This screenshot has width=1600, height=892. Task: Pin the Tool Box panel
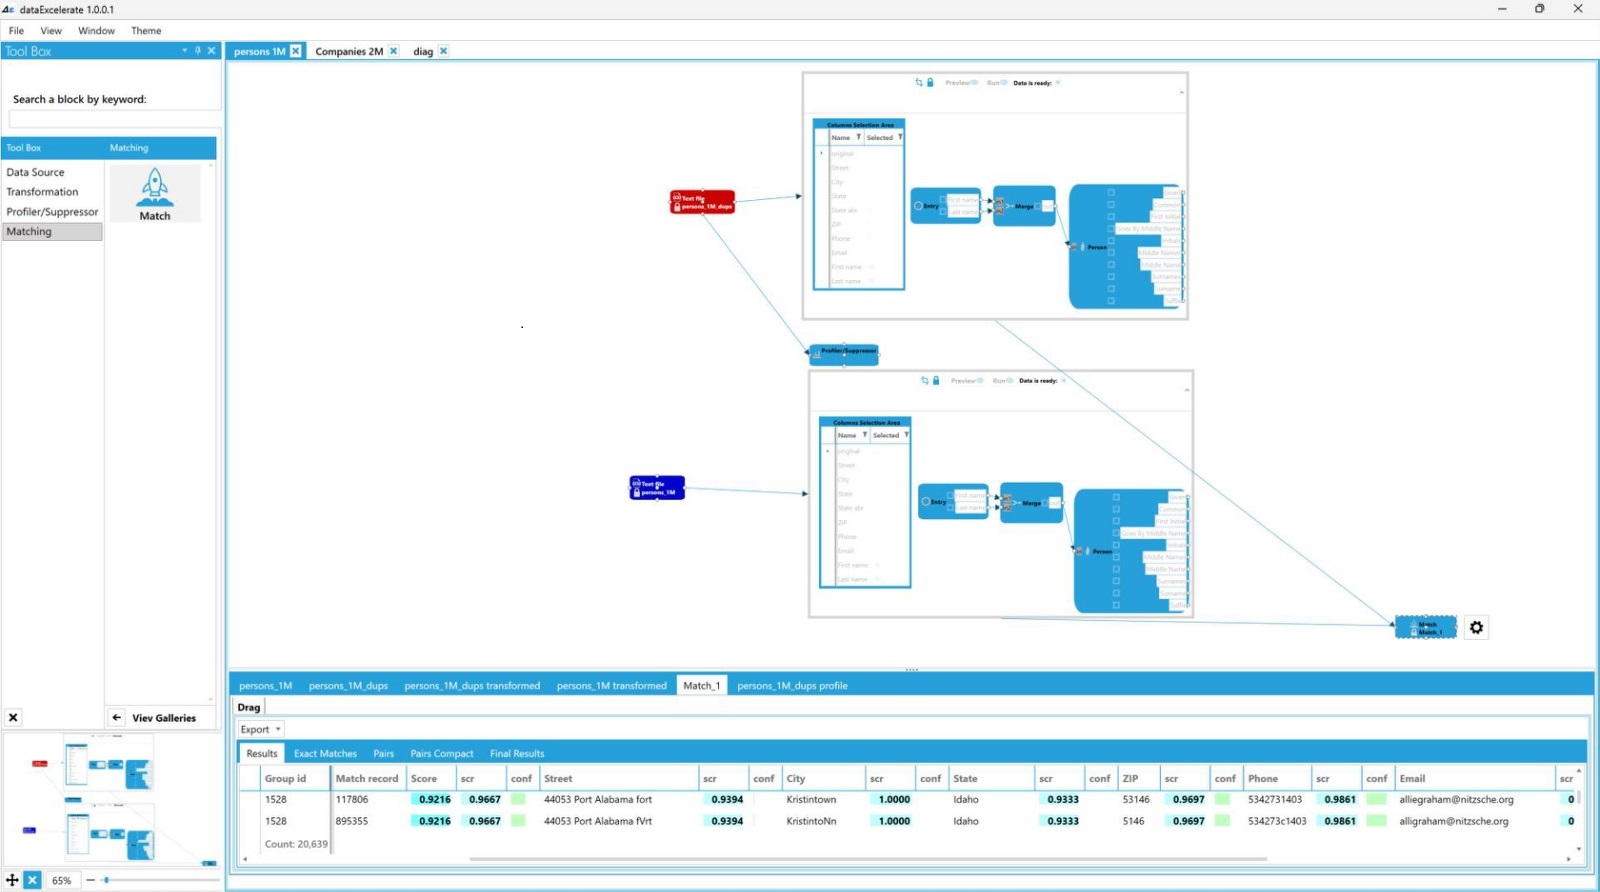point(198,51)
